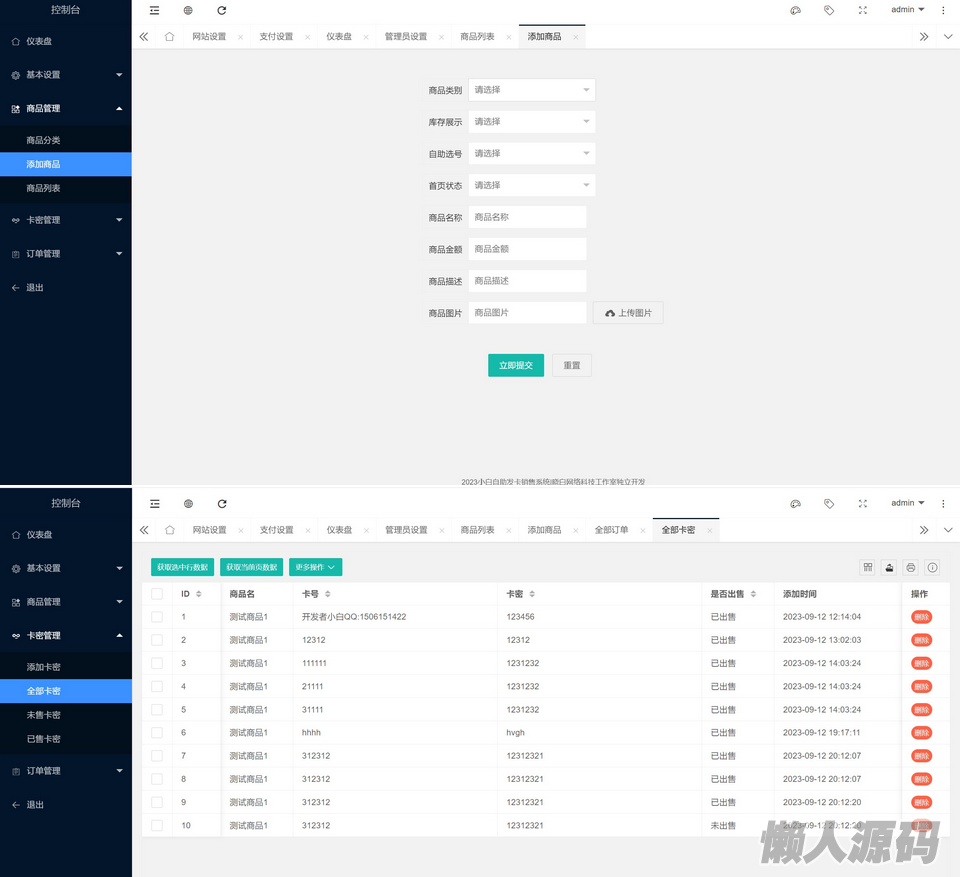
Task: Check the row with ID 4
Action: click(x=157, y=687)
